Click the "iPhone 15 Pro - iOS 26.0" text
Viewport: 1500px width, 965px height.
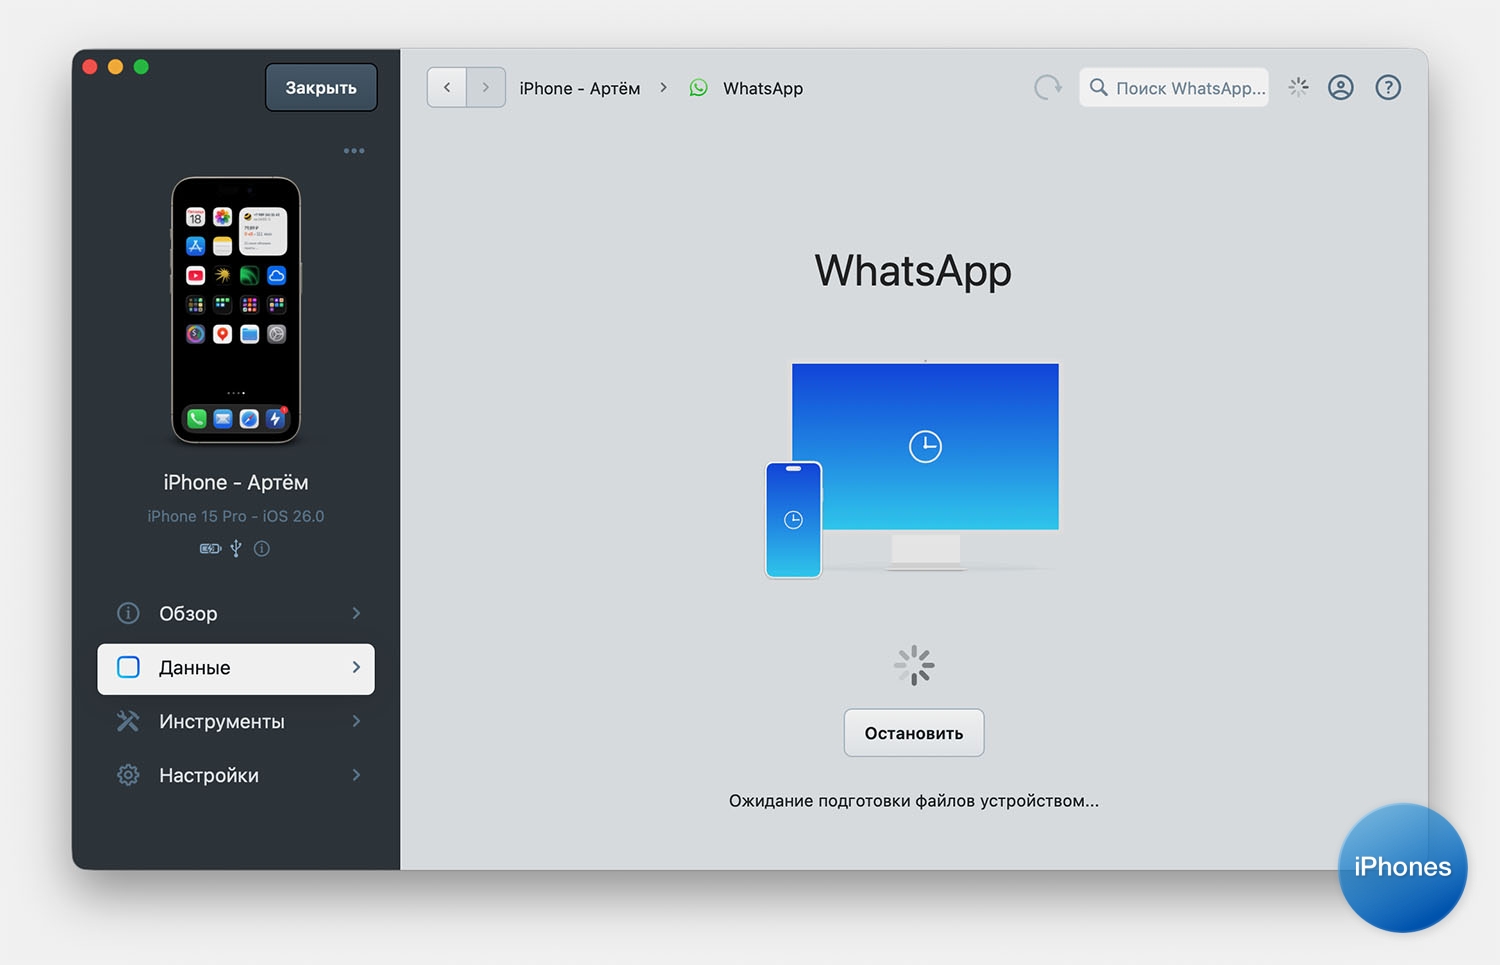pyautogui.click(x=236, y=516)
